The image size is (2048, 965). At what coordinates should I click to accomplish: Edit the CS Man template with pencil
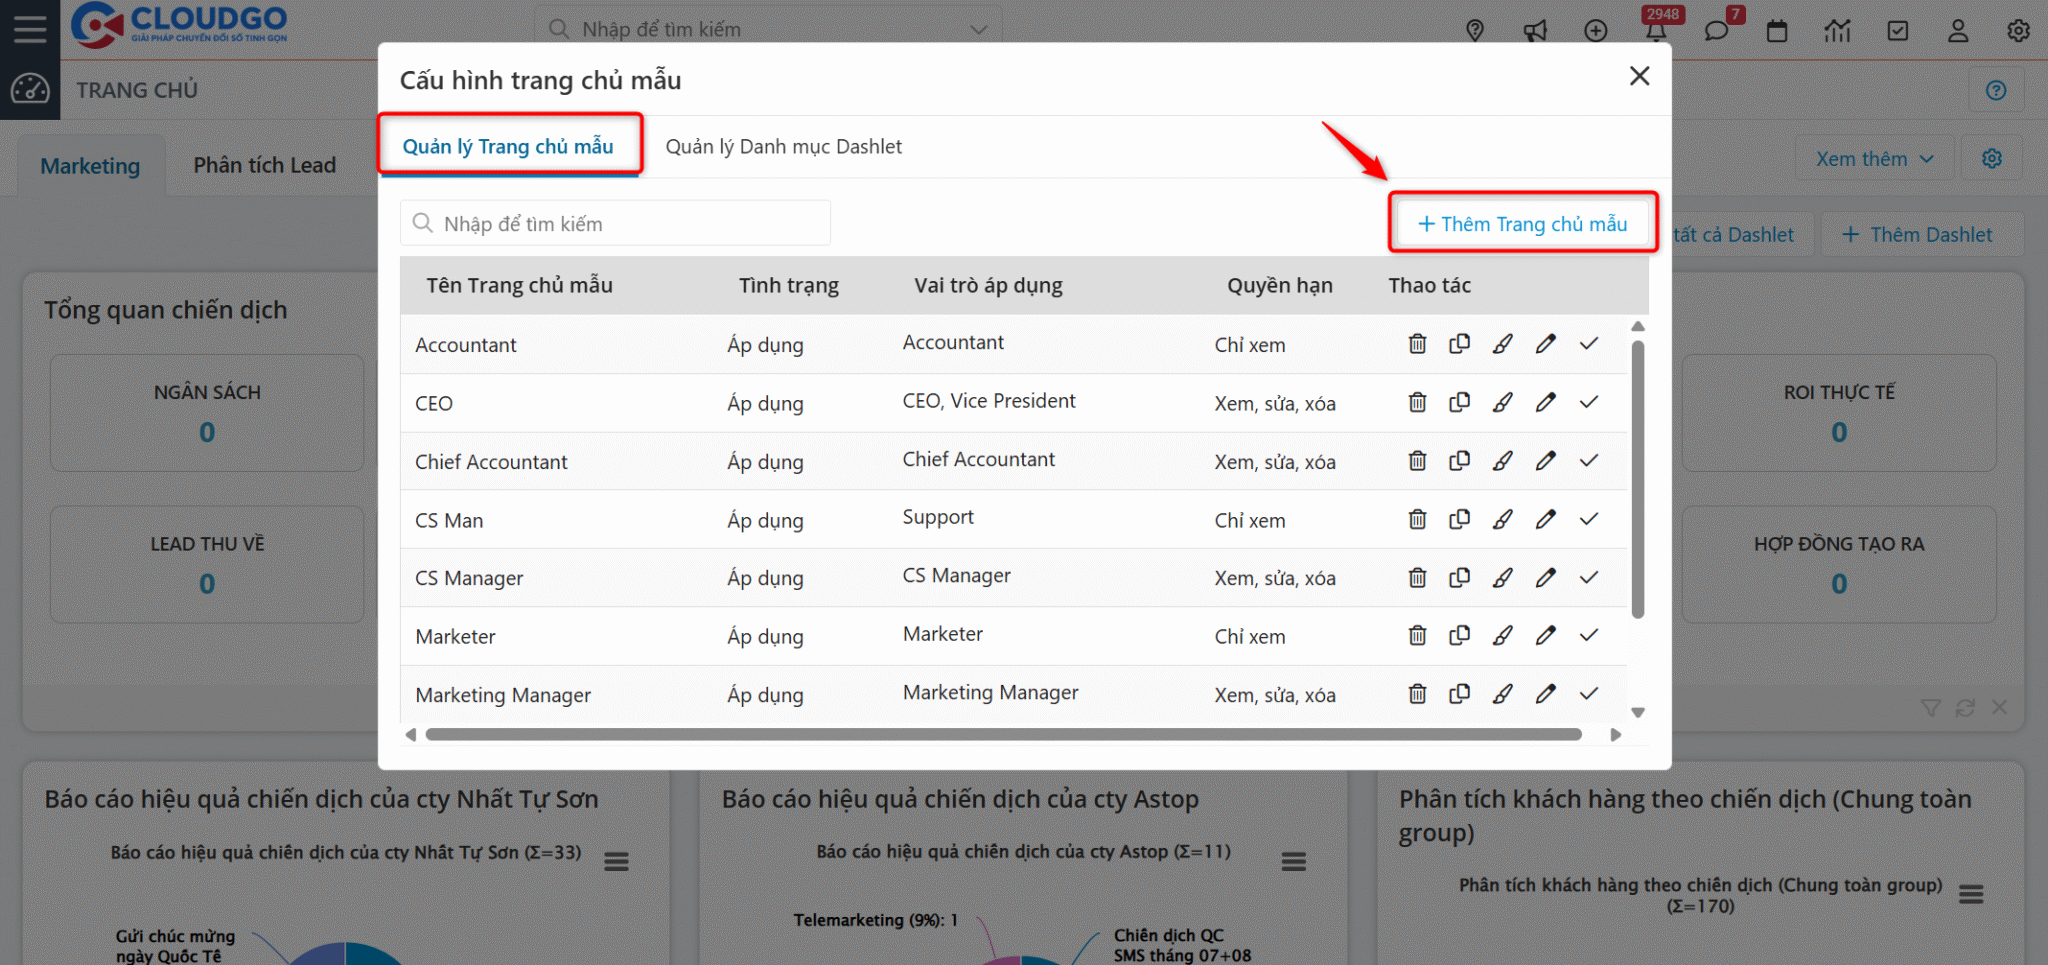1545,519
